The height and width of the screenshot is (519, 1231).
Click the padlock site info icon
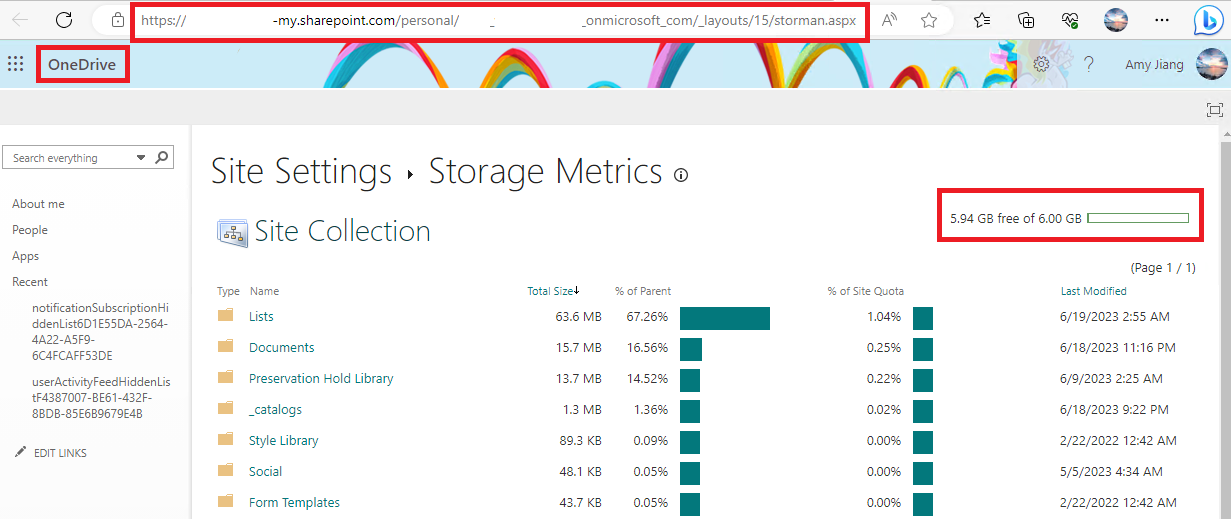(x=118, y=19)
